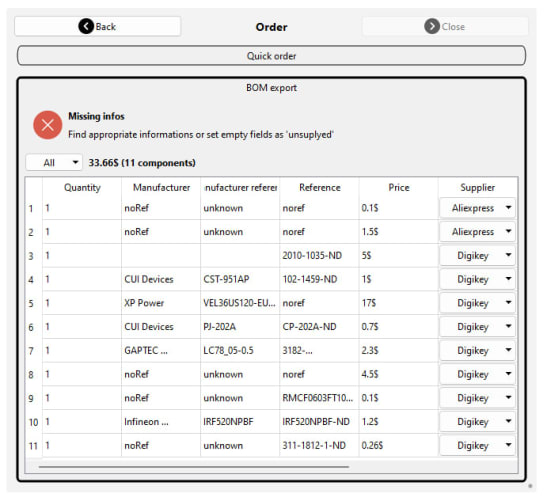Image resolution: width=547 pixels, height=501 pixels.
Task: Click the Supplier column header
Action: click(x=477, y=187)
